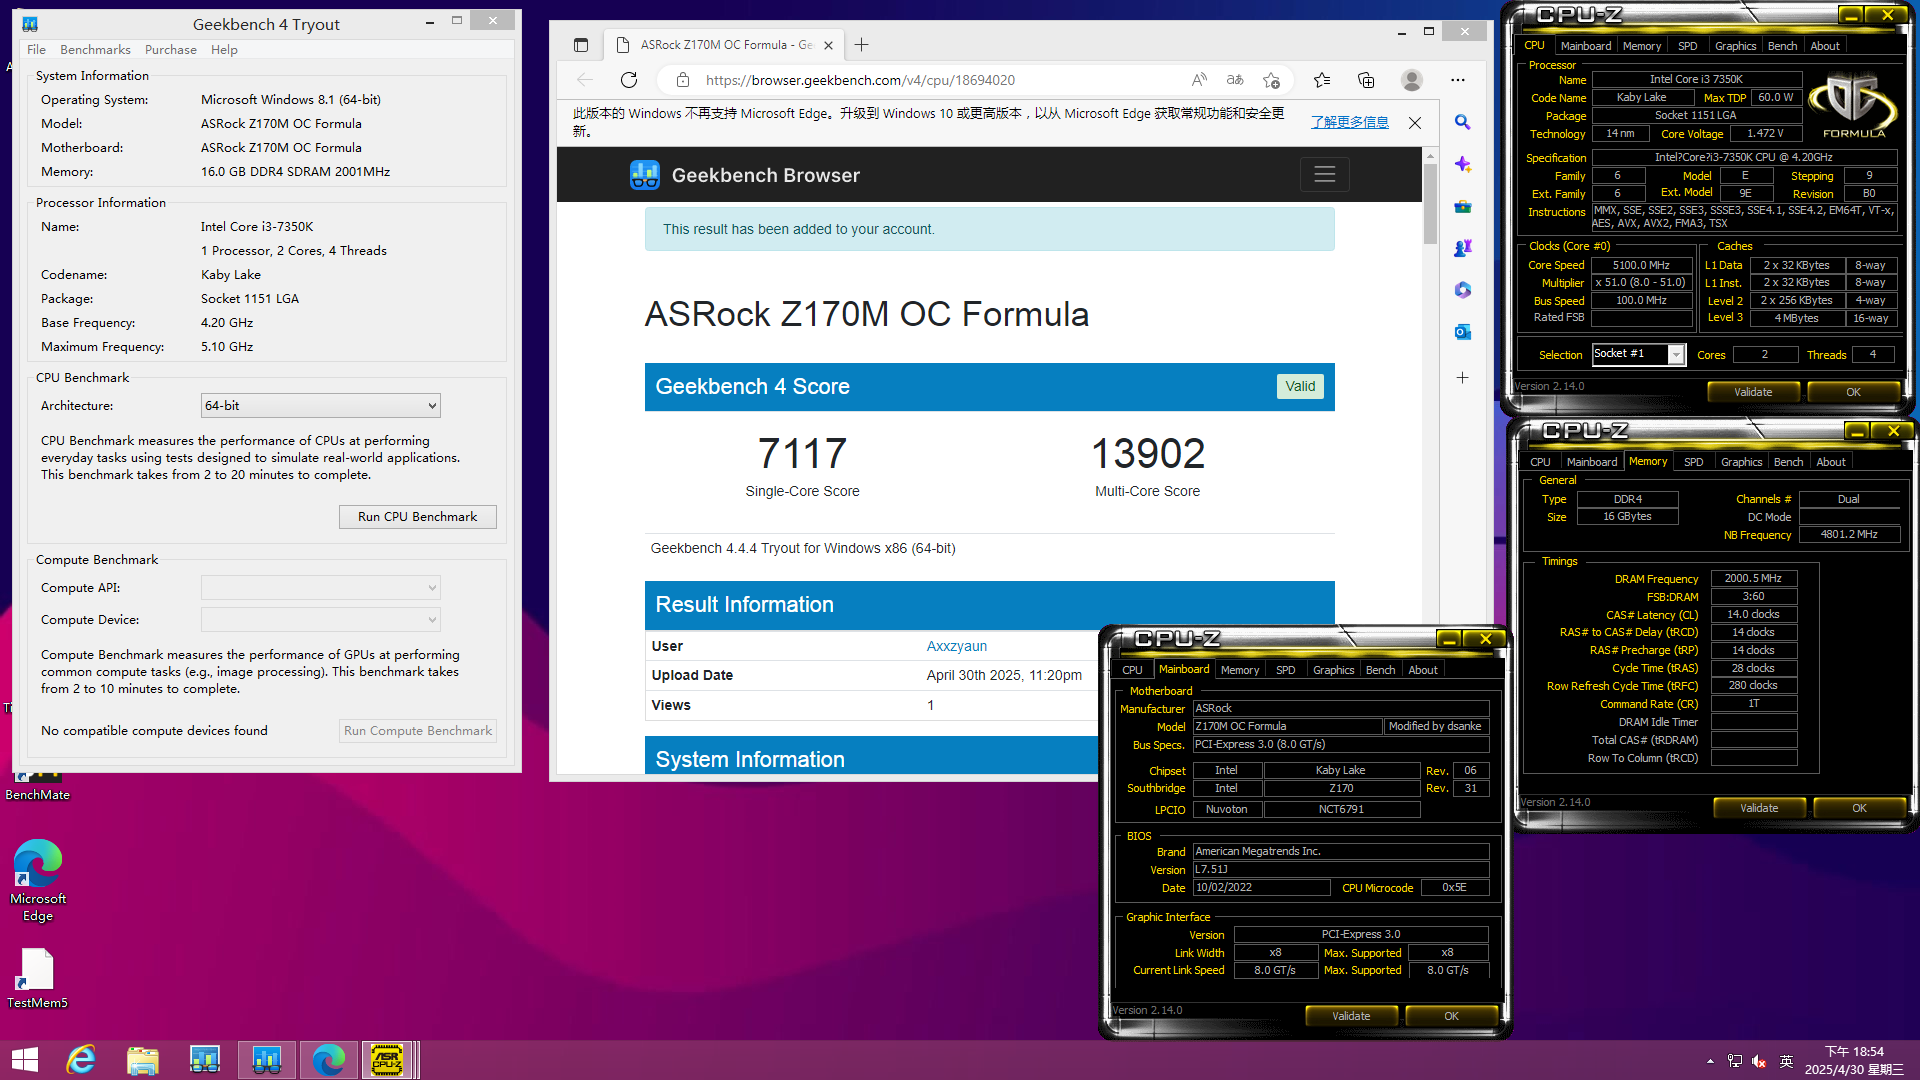The width and height of the screenshot is (1920, 1080).
Task: Click the Valid badge on Geekbench score
Action: 1300,387
